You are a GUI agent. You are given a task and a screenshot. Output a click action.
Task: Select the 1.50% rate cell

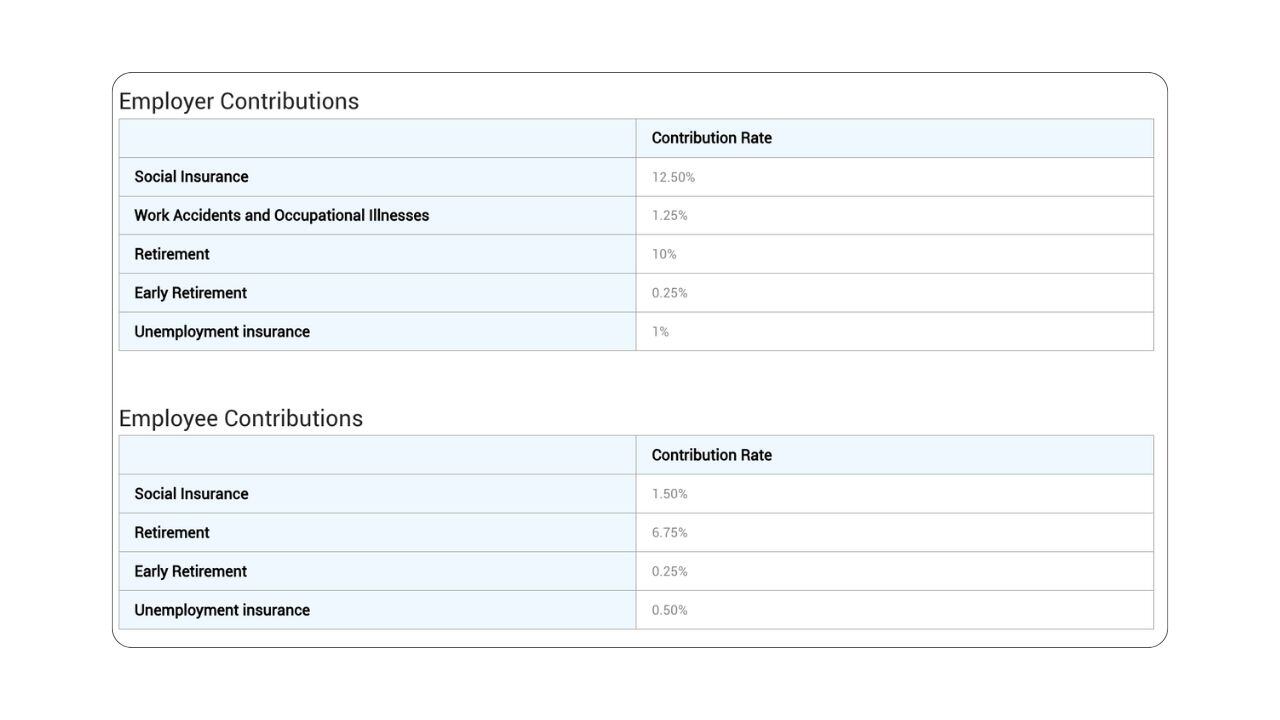point(669,494)
